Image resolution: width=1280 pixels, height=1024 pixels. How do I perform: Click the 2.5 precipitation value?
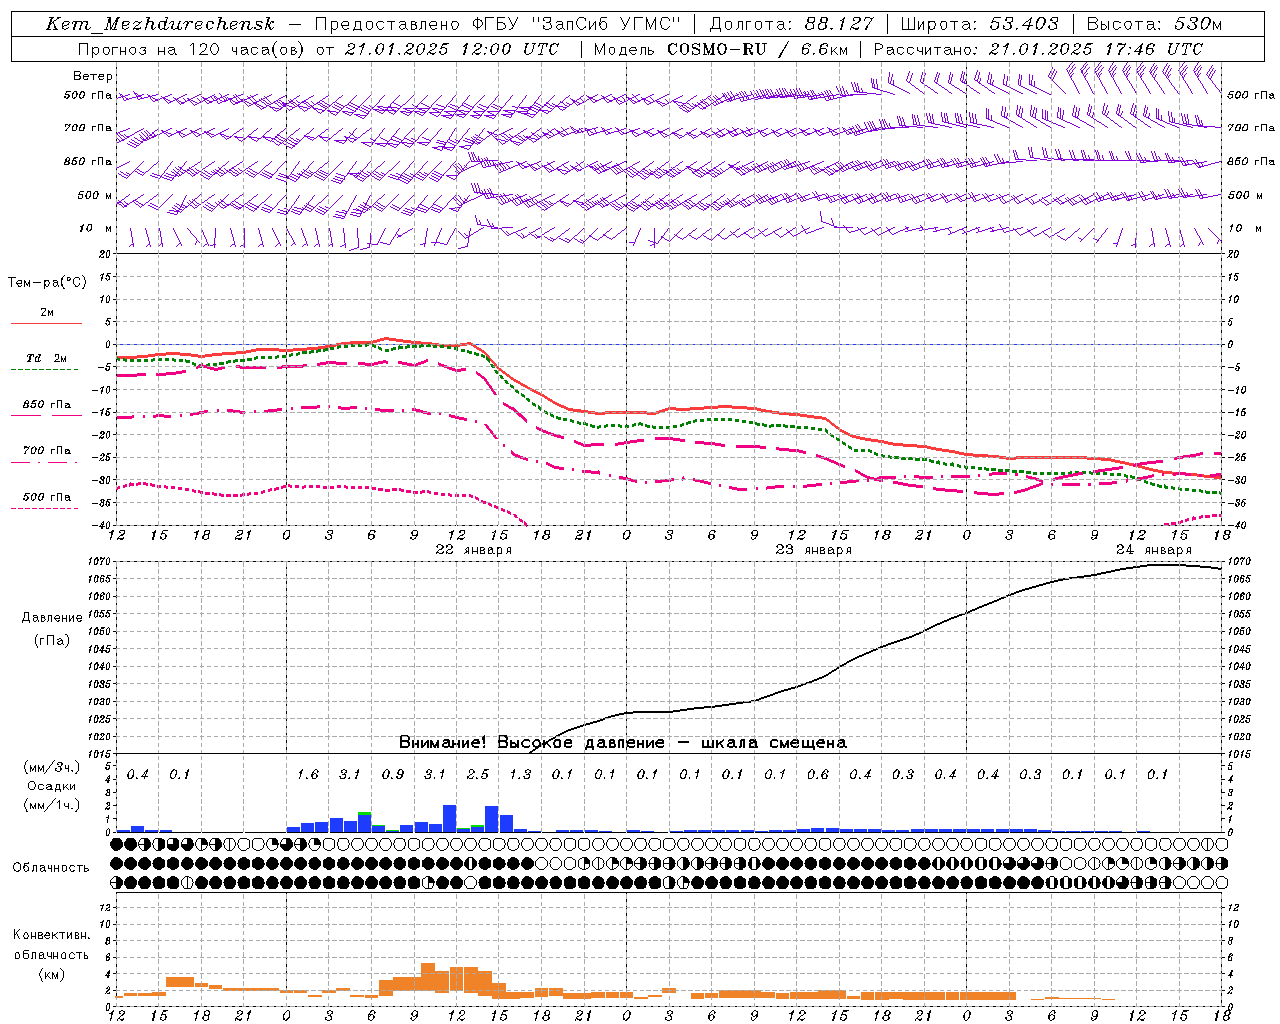coord(478,774)
